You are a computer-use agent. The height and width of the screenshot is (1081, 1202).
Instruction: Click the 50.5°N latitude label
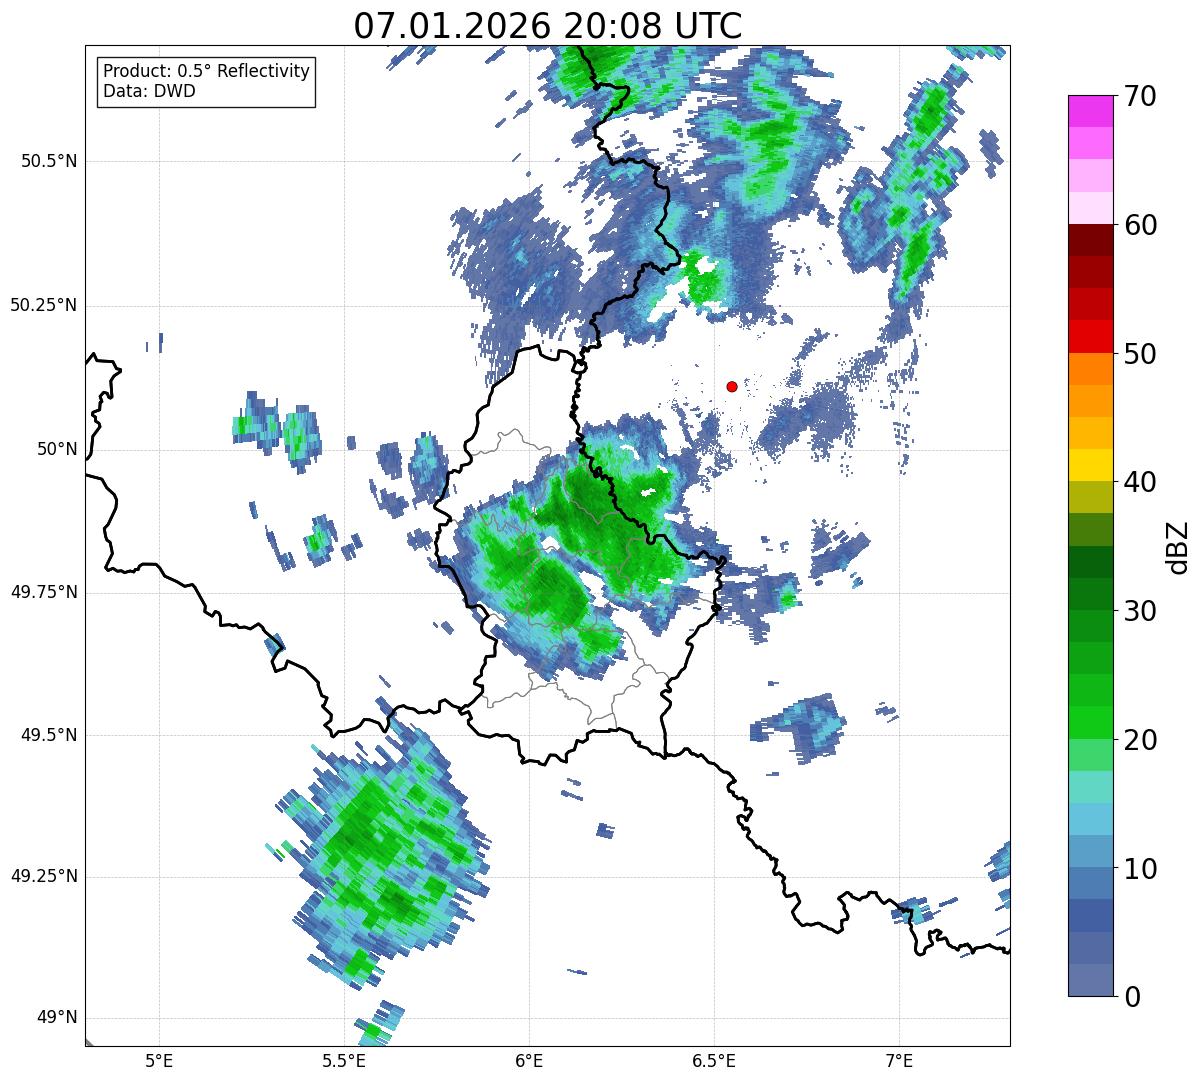[49, 161]
